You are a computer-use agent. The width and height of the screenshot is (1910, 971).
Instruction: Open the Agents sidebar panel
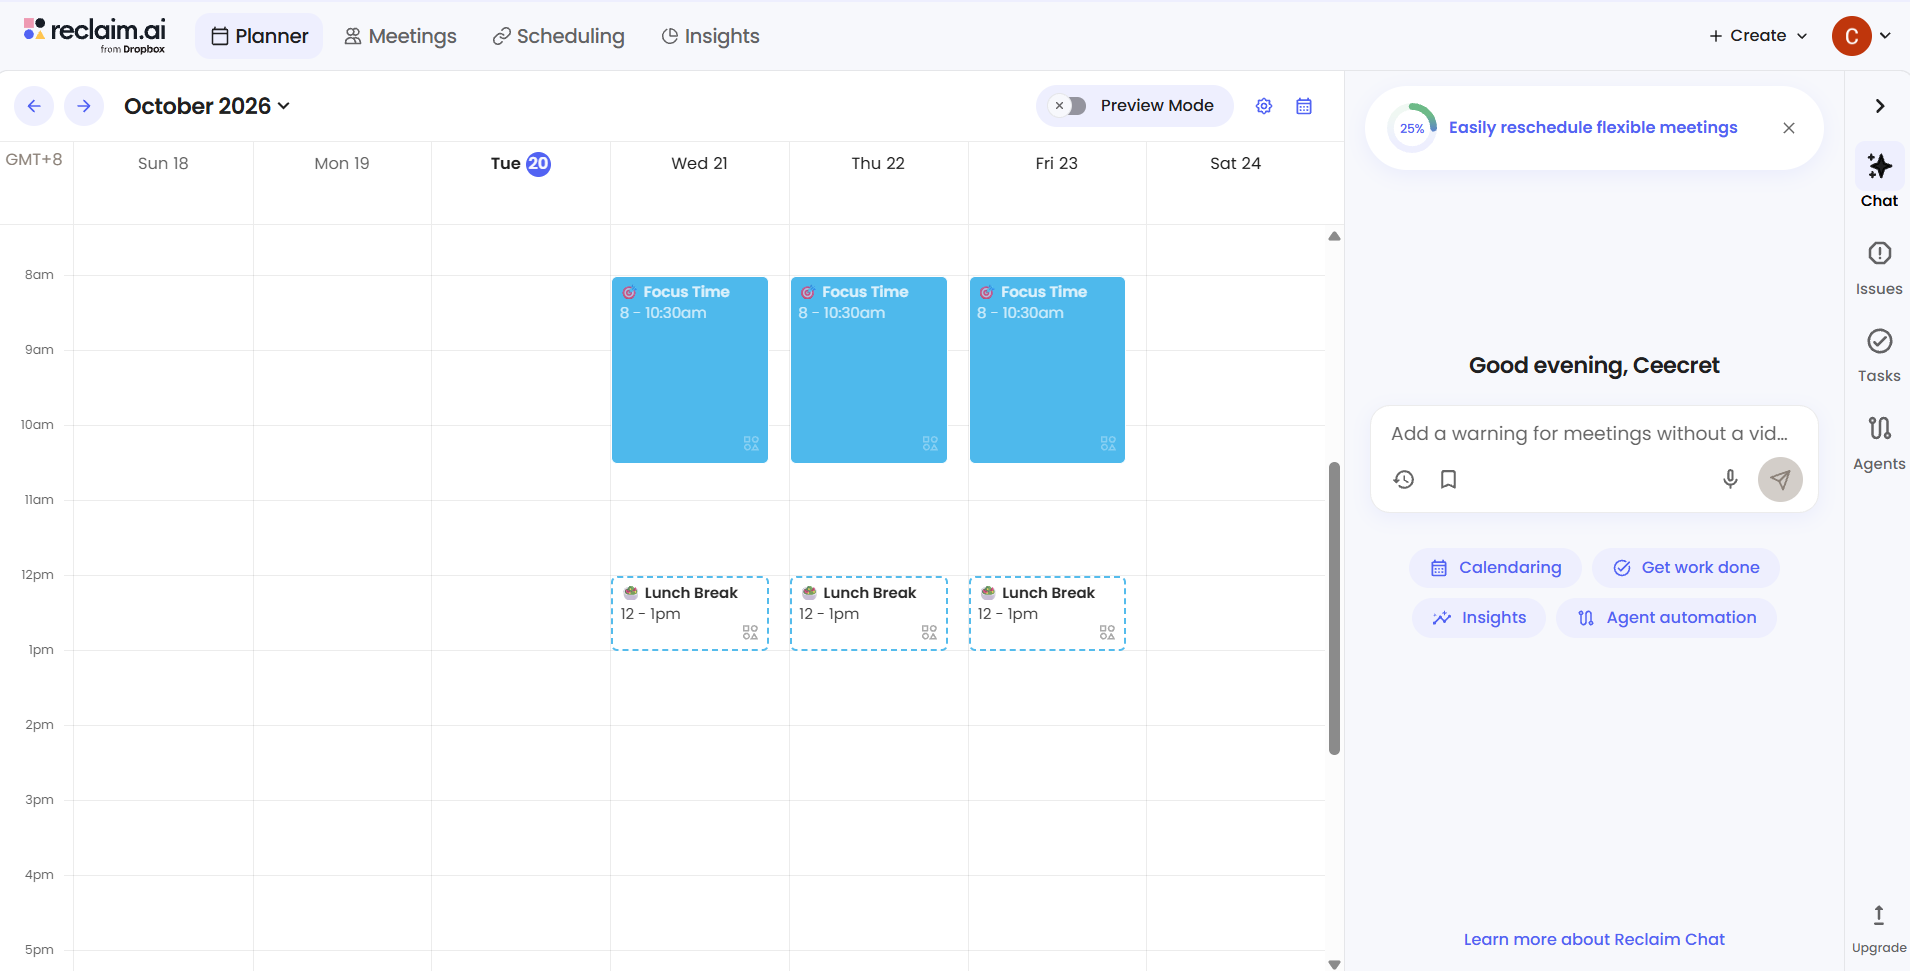tap(1879, 442)
